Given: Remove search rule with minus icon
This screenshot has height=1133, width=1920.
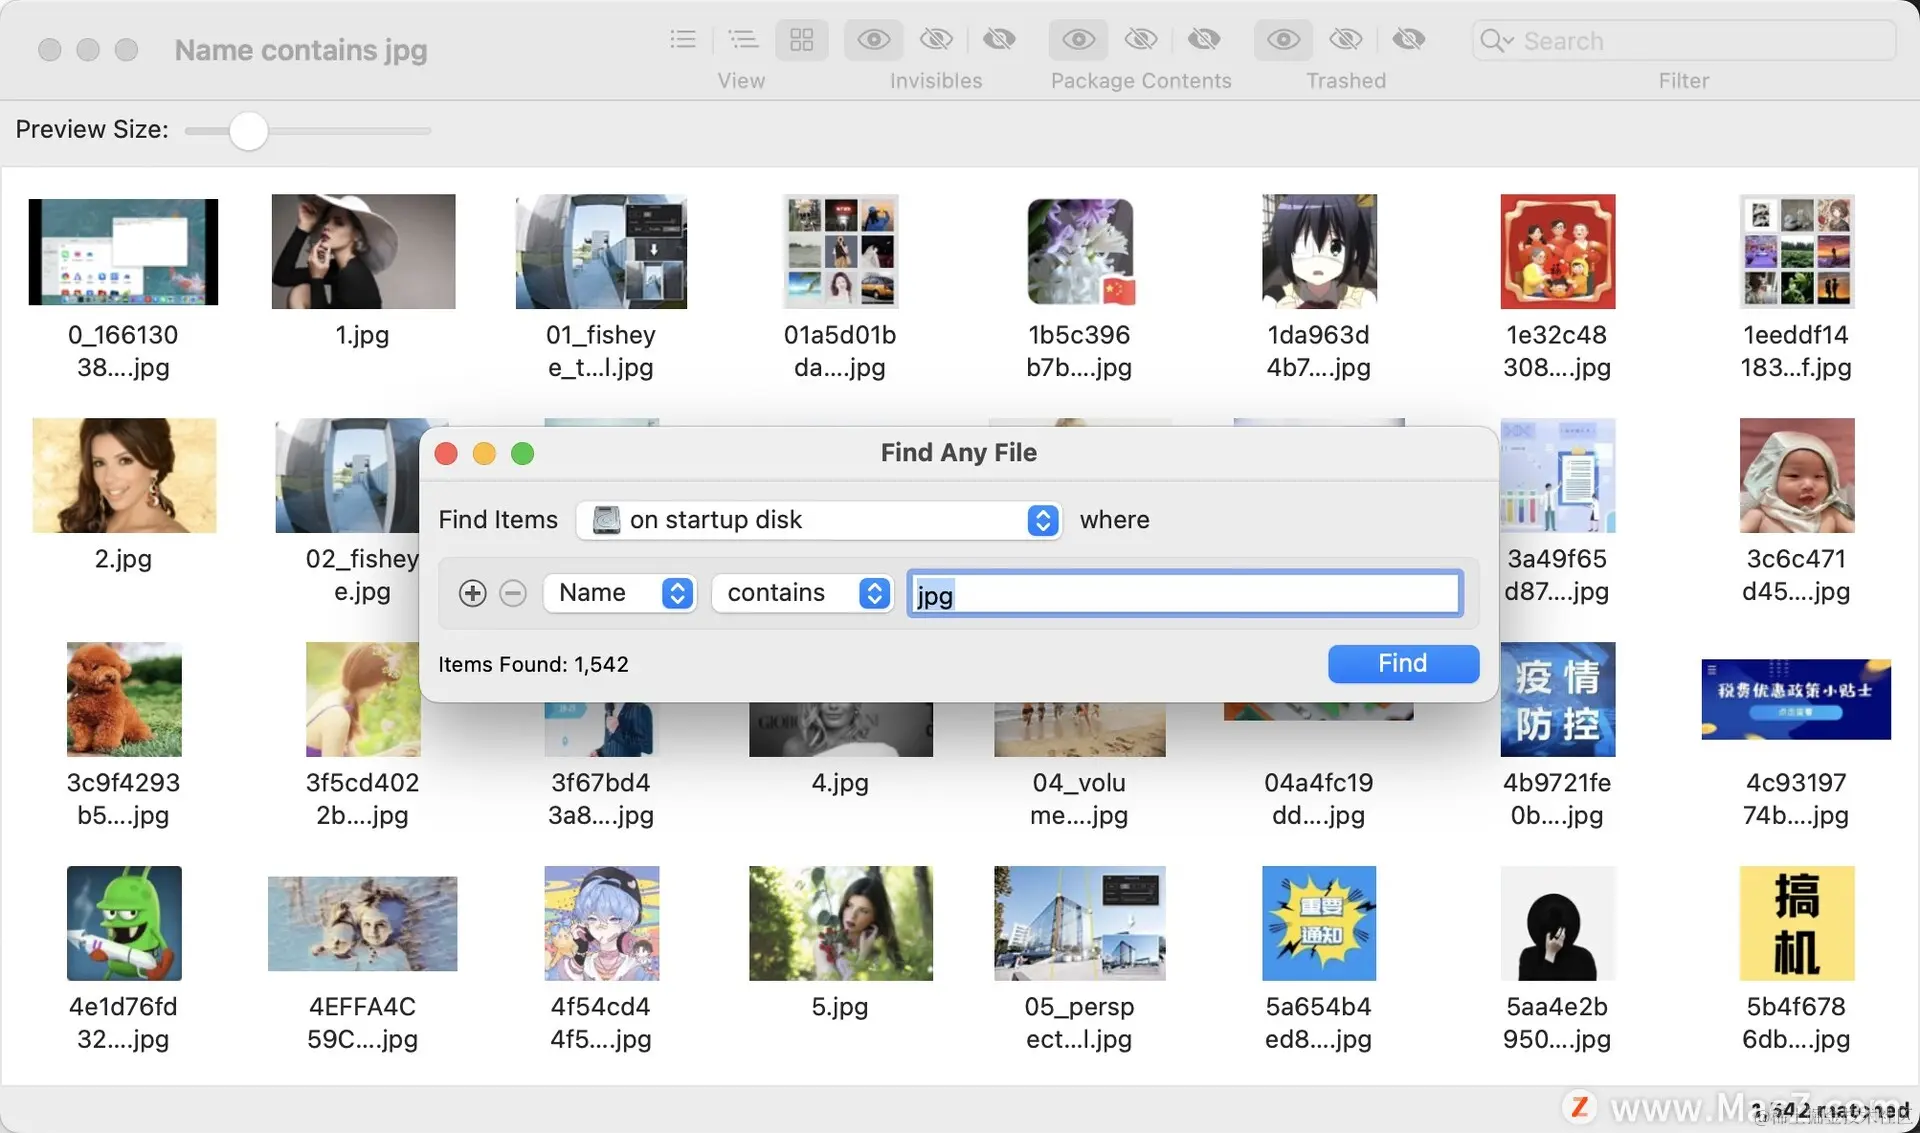Looking at the screenshot, I should [513, 593].
